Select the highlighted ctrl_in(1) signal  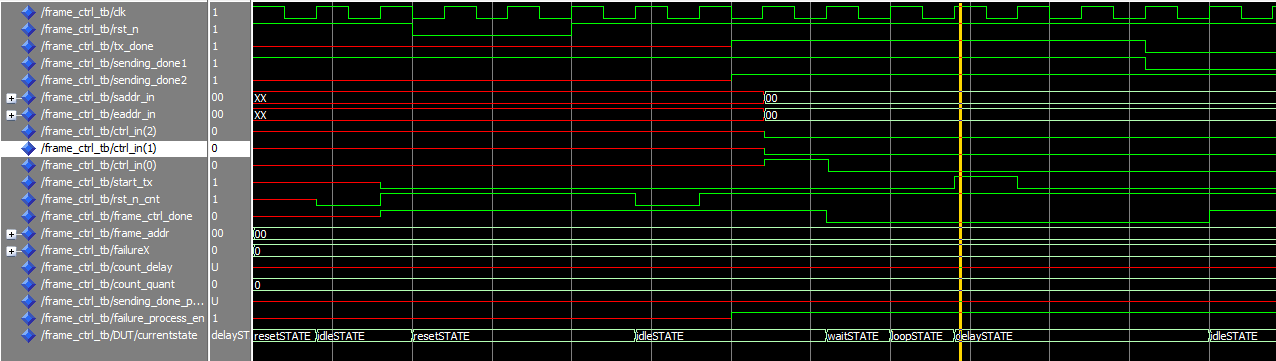click(99, 148)
